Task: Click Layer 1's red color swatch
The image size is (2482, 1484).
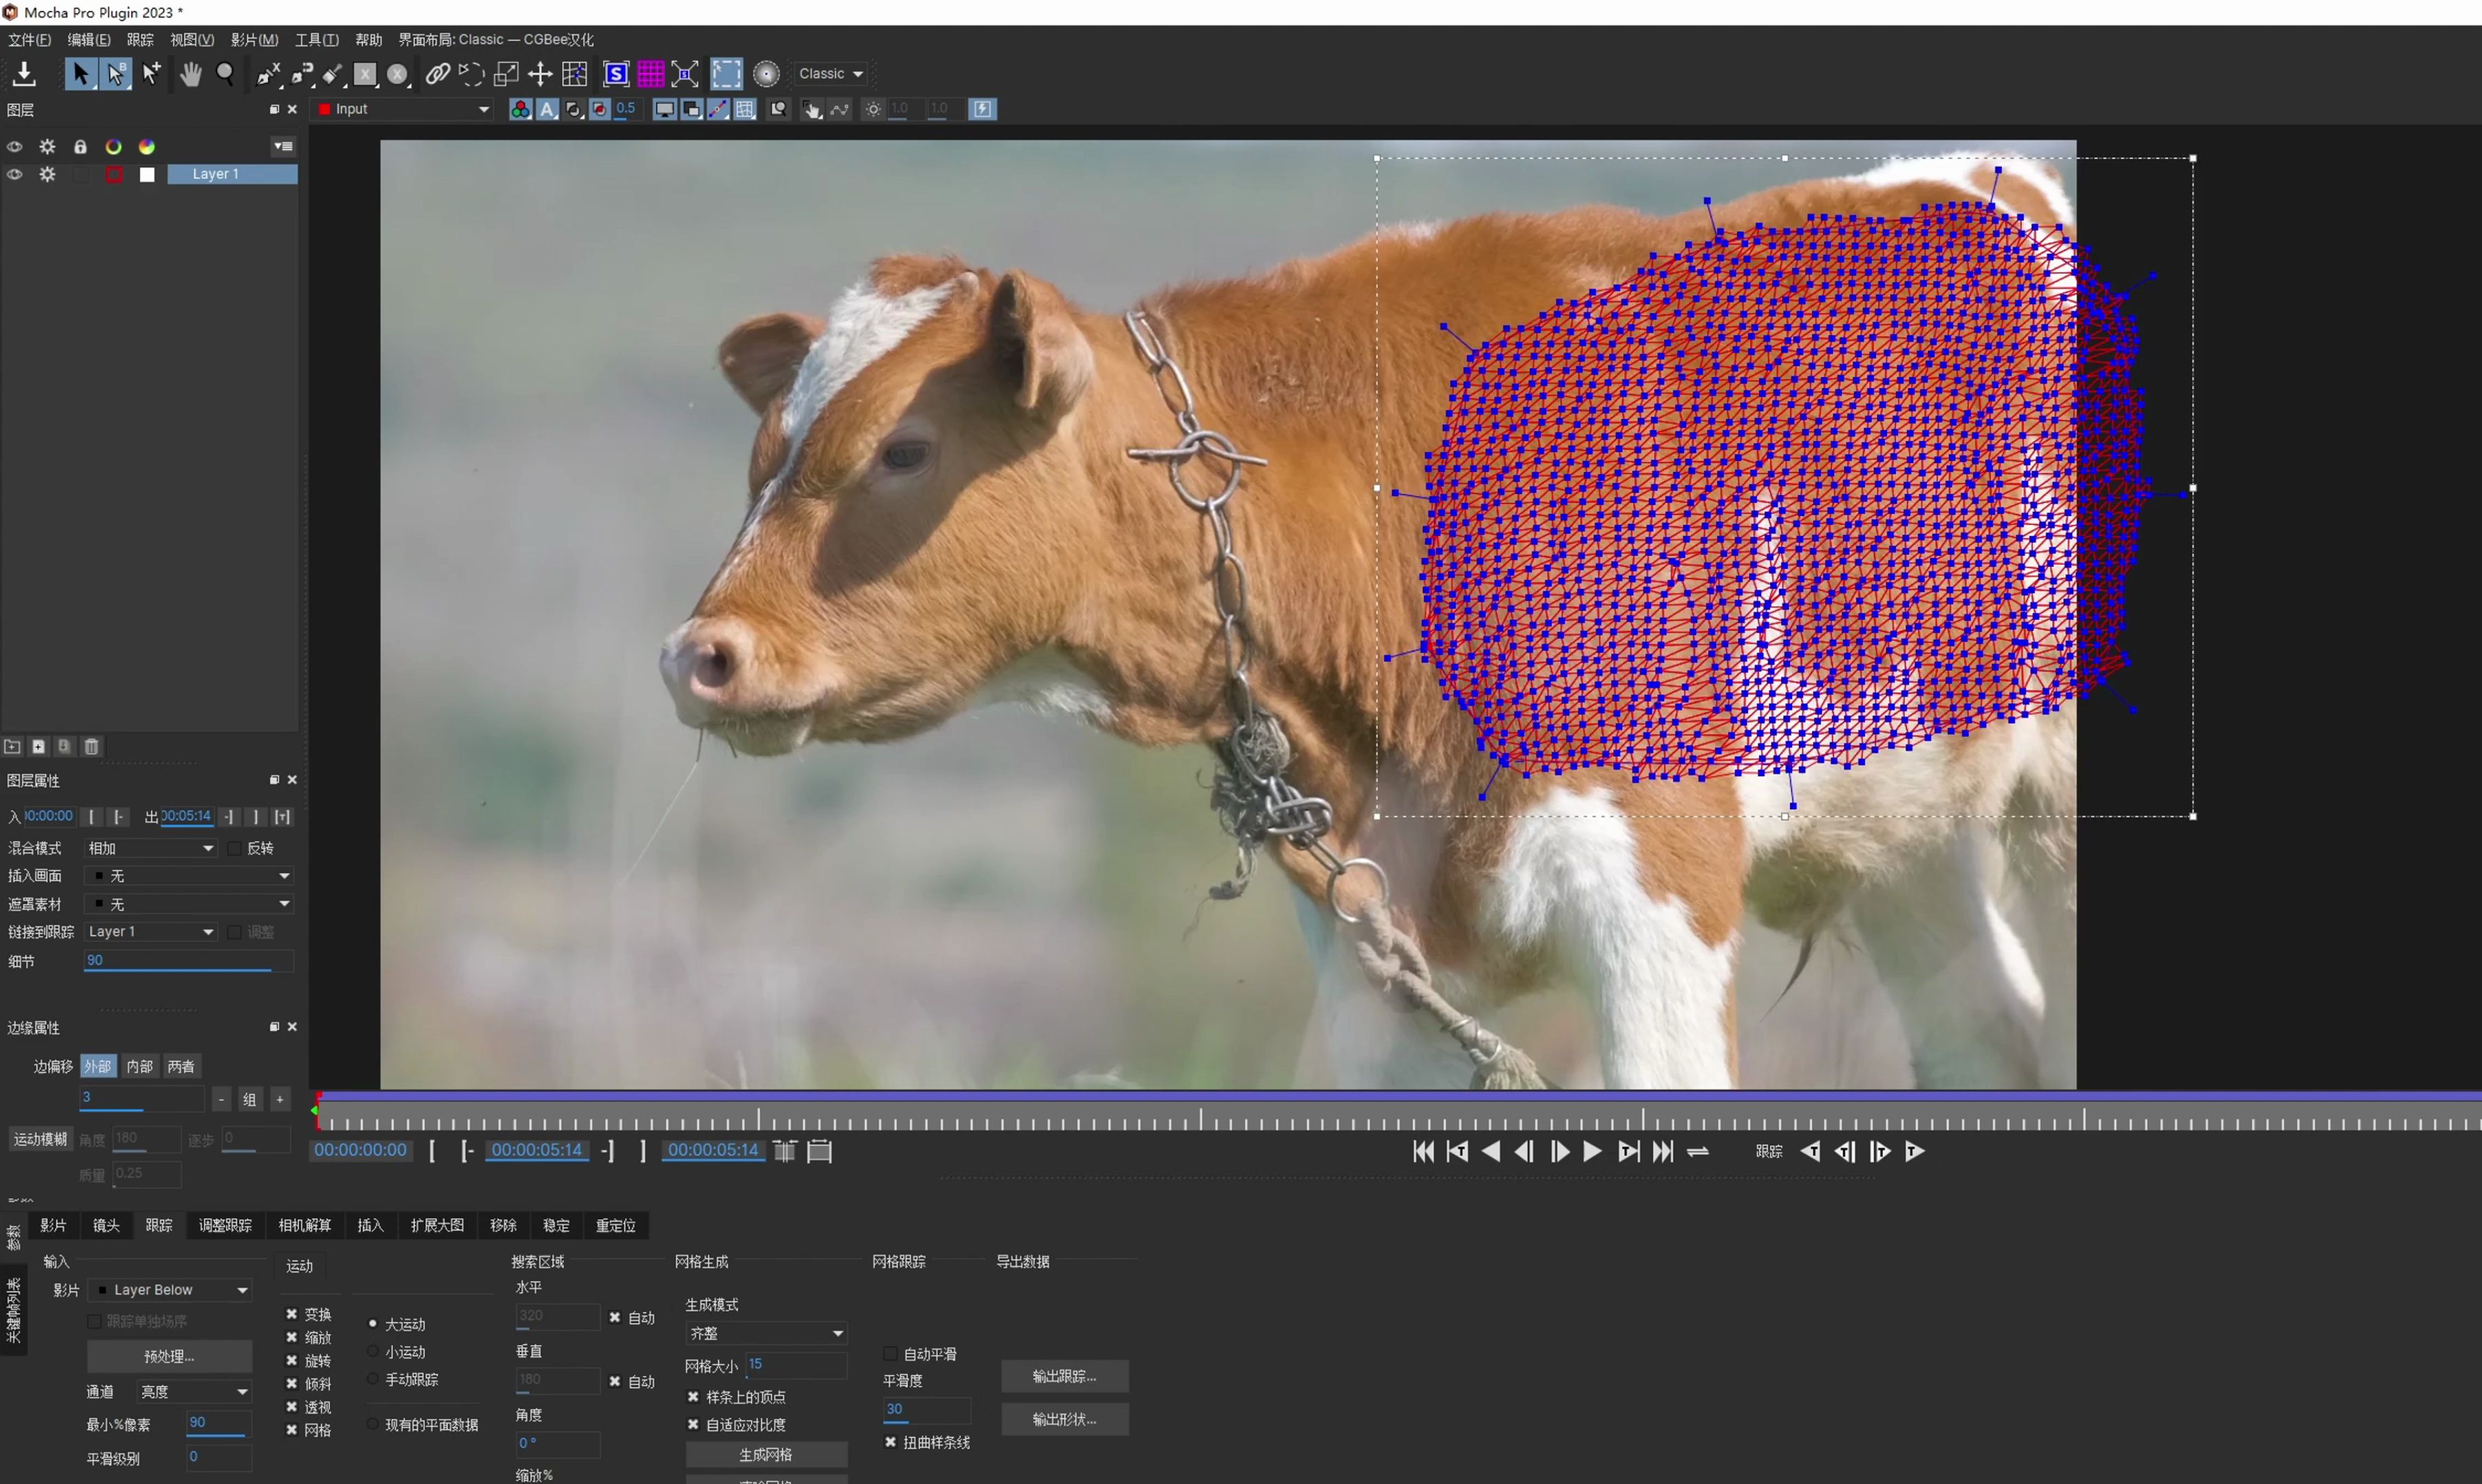Action: (x=114, y=174)
